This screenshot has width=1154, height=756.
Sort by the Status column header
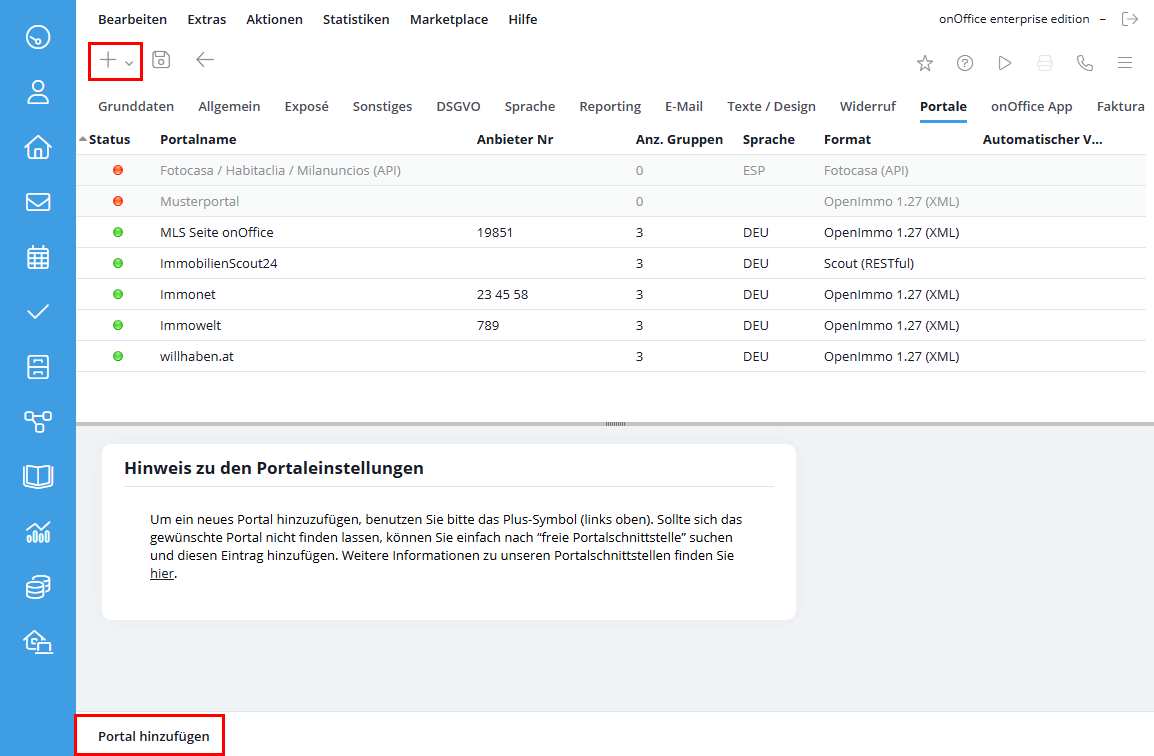click(109, 140)
